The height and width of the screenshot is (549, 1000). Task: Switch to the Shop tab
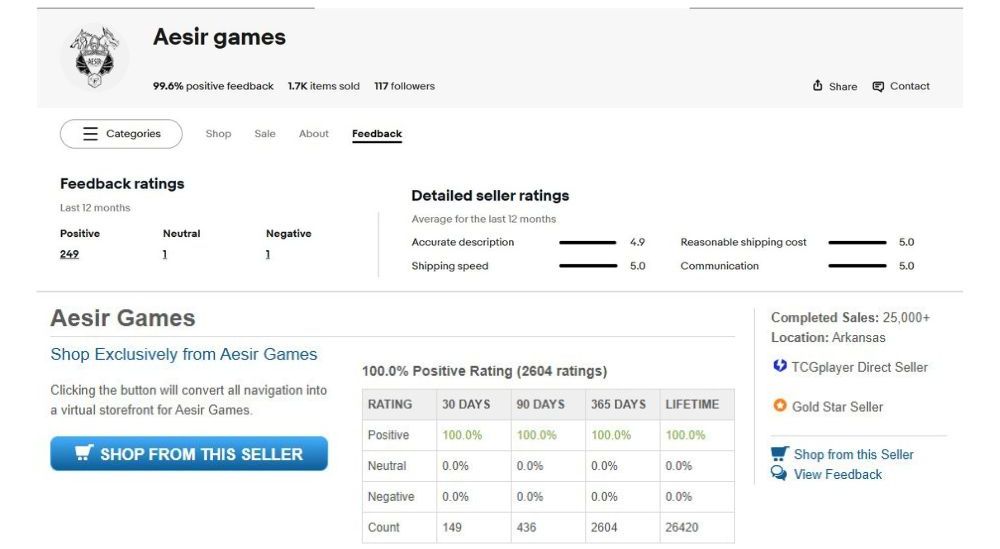218,134
